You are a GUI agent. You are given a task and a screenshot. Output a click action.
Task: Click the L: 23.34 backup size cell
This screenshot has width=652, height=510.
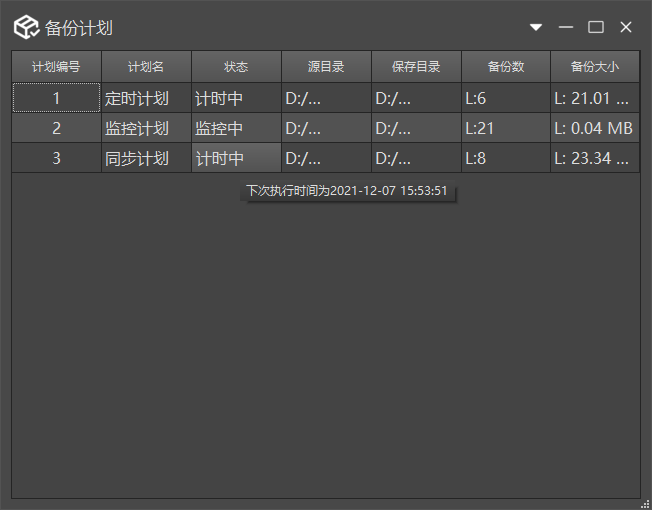(x=595, y=158)
